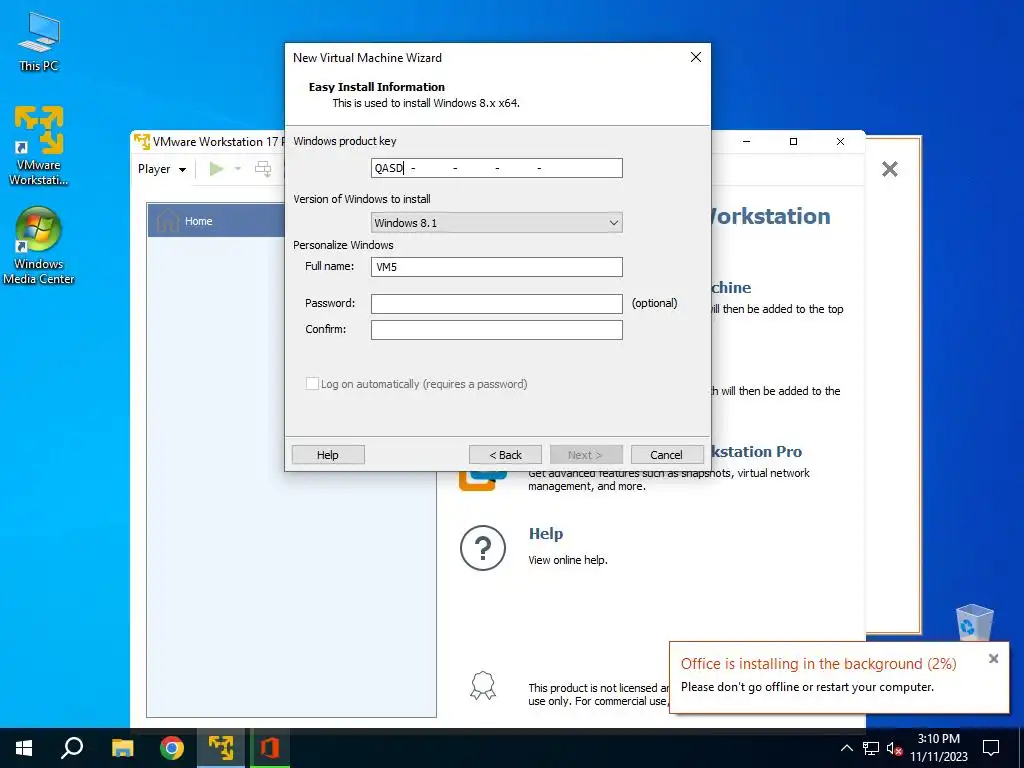Viewport: 1024px width, 768px height.
Task: Select the Home item in VMware library
Action: point(216,221)
